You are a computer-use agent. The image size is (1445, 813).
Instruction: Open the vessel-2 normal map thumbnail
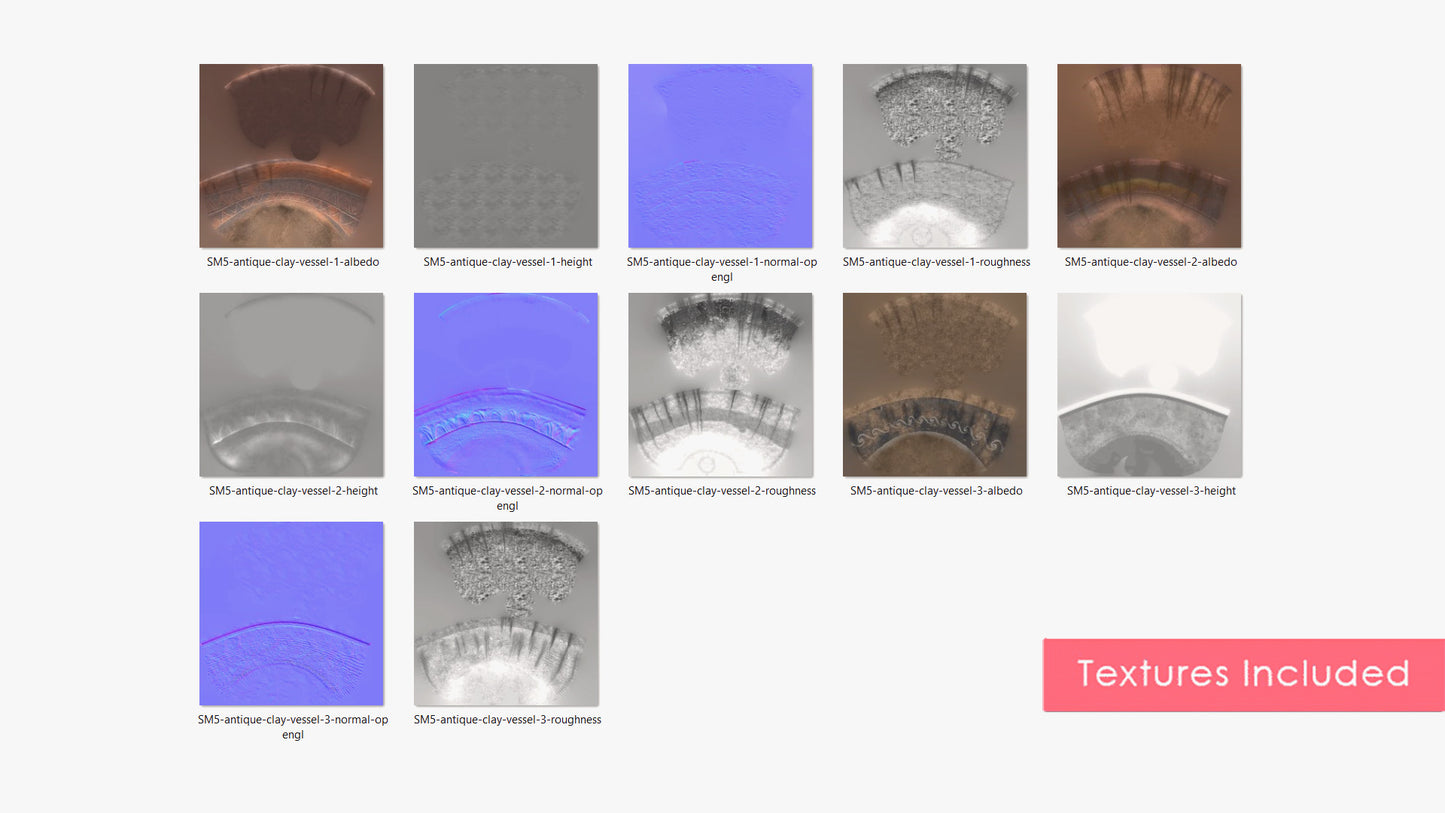pyautogui.click(x=506, y=384)
